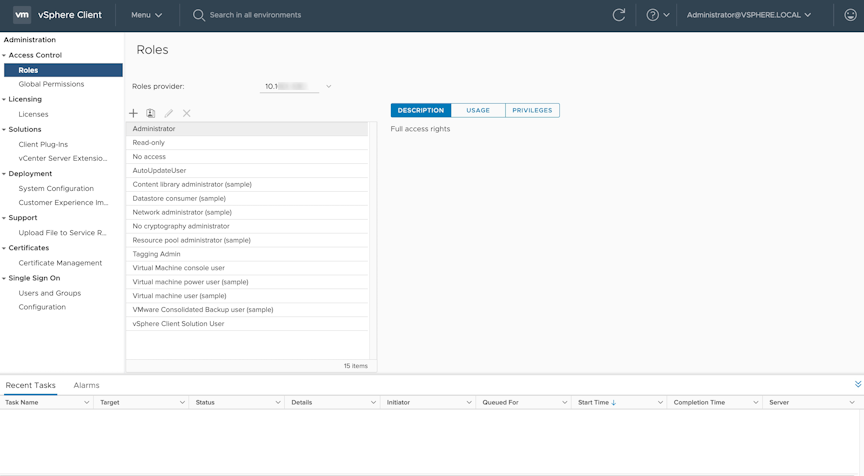Open Client Plug-Ins
This screenshot has height=476, width=864.
click(43, 144)
